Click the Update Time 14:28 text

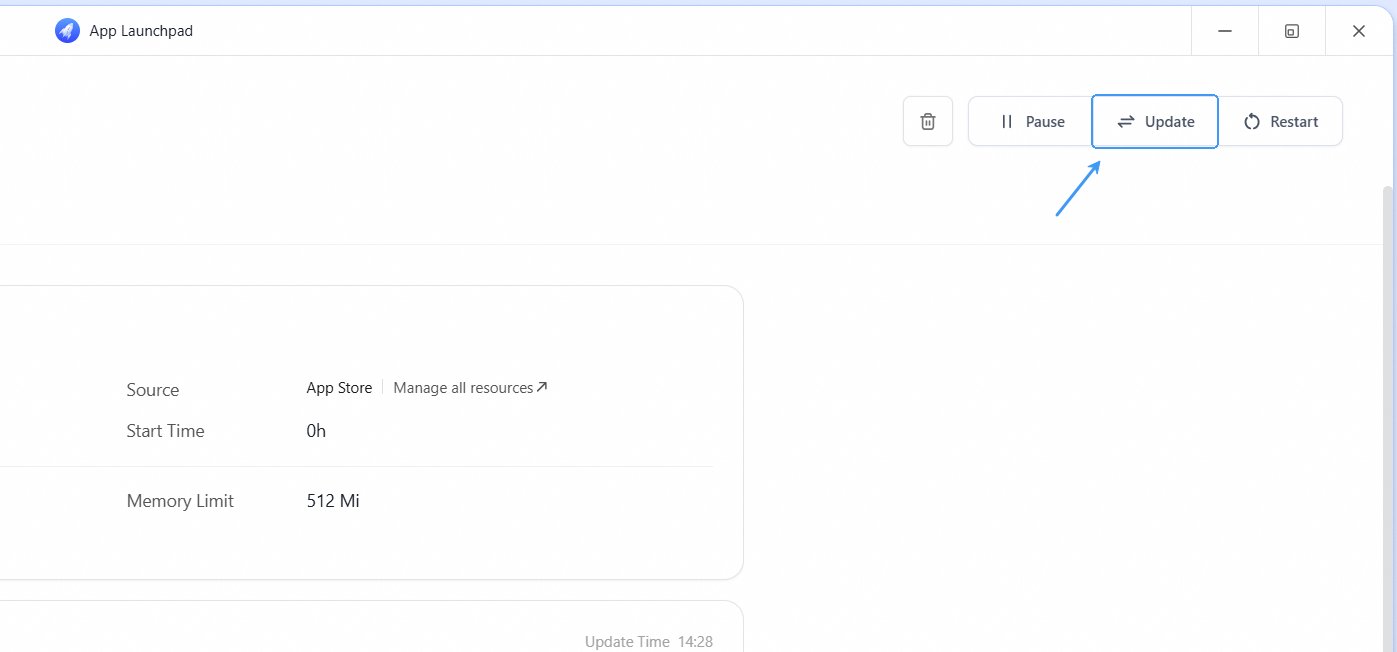[x=648, y=641]
